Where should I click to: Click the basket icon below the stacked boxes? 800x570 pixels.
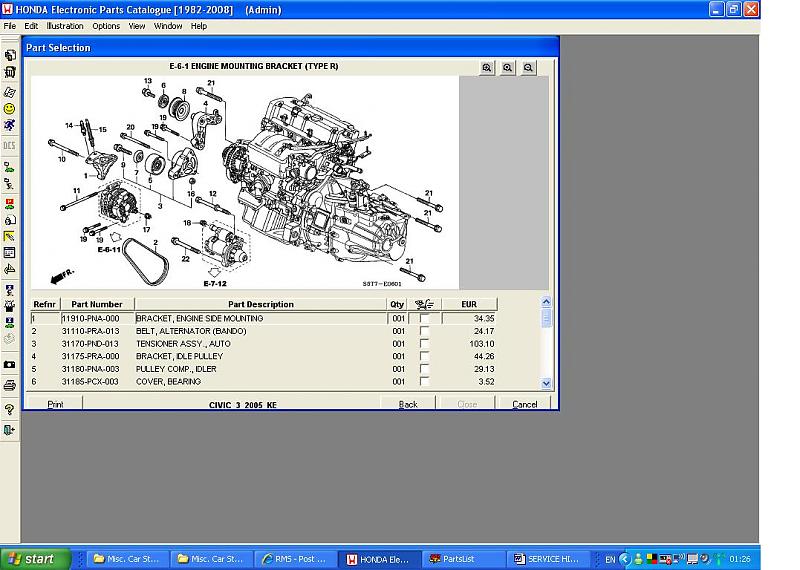click(x=9, y=72)
